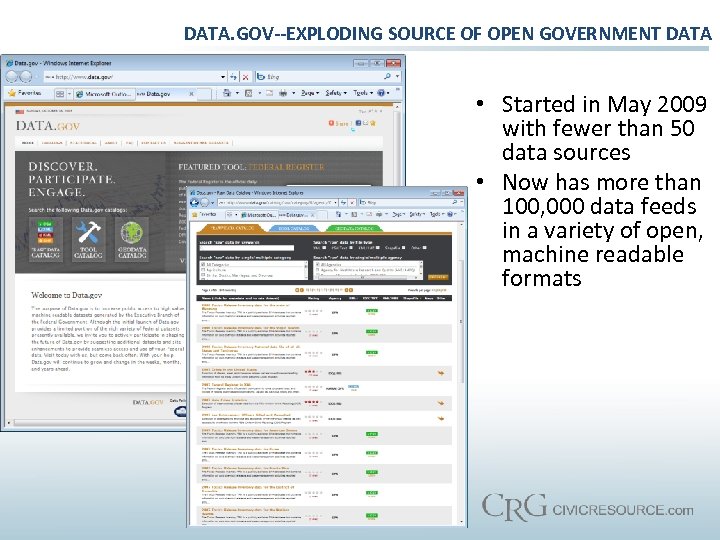This screenshot has width=720, height=540.
Task: Select blue Tool Catalog tab
Action: point(293,228)
